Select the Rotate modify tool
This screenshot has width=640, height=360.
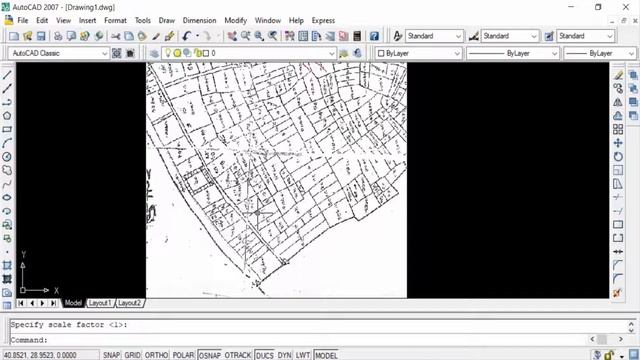pyautogui.click(x=618, y=157)
